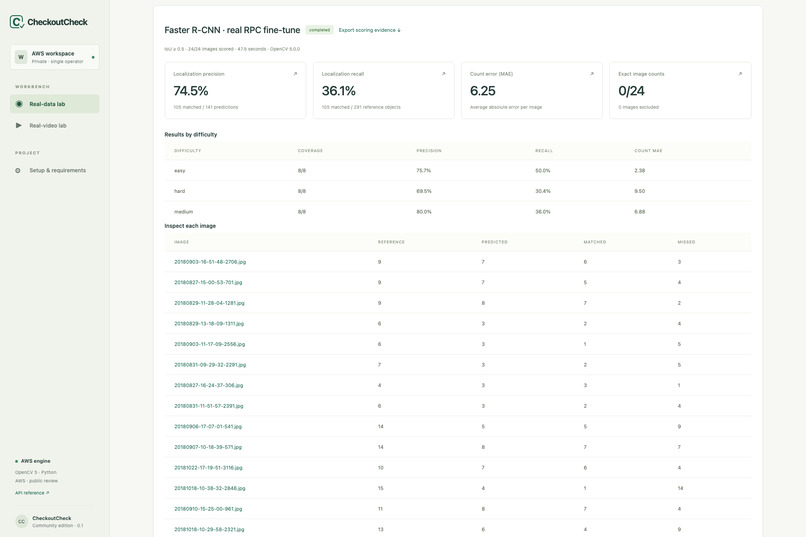806x537 pixels.
Task: Click the Localization recall 36.1% value
Action: 339,91
